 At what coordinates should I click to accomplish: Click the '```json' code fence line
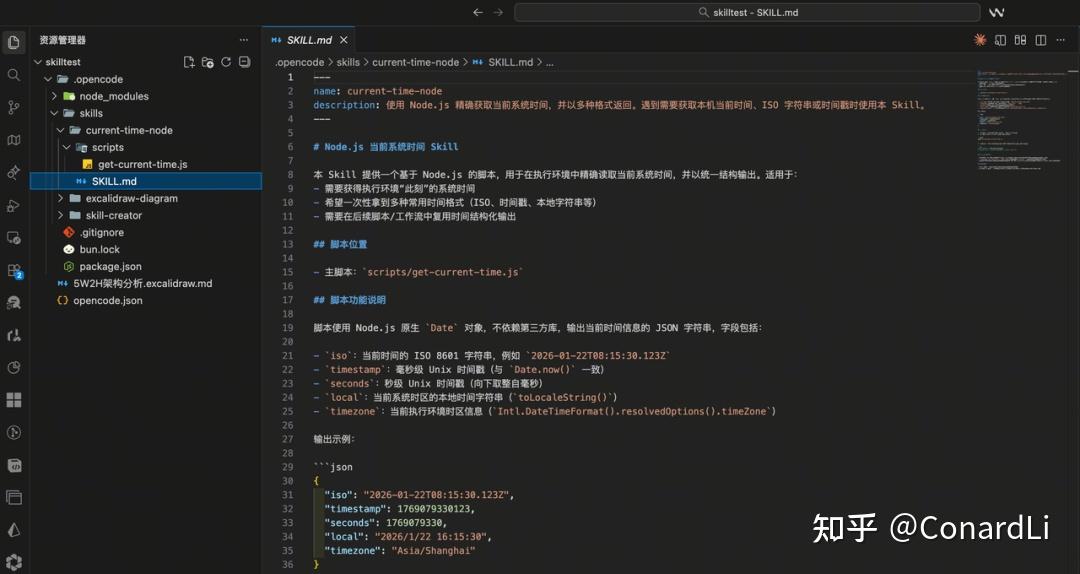click(333, 467)
